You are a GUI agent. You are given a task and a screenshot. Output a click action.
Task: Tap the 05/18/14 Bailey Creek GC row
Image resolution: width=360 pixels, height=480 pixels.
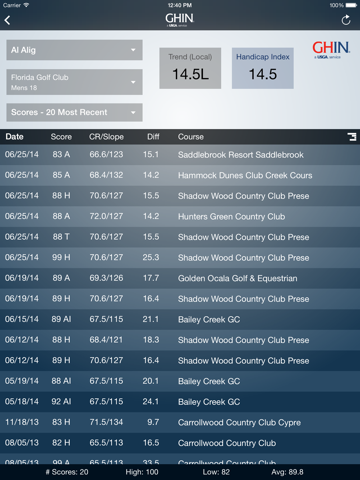pyautogui.click(x=180, y=402)
